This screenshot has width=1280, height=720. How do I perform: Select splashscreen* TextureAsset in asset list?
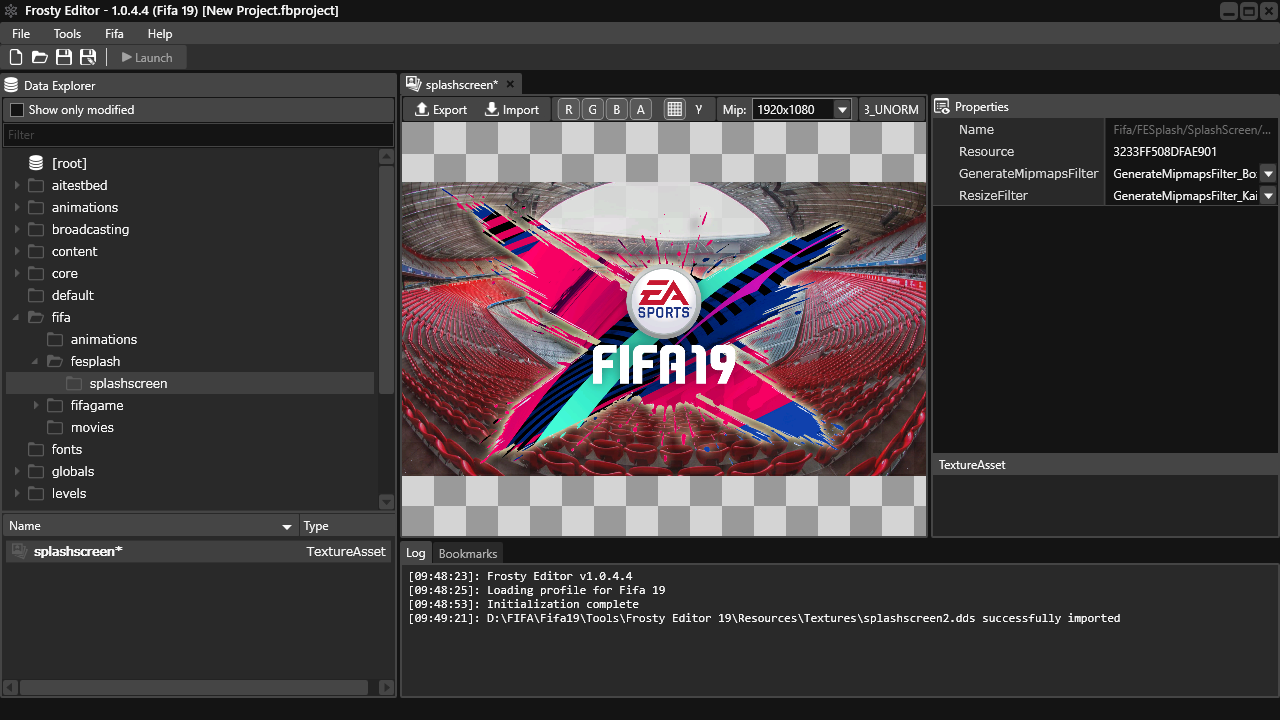198,551
